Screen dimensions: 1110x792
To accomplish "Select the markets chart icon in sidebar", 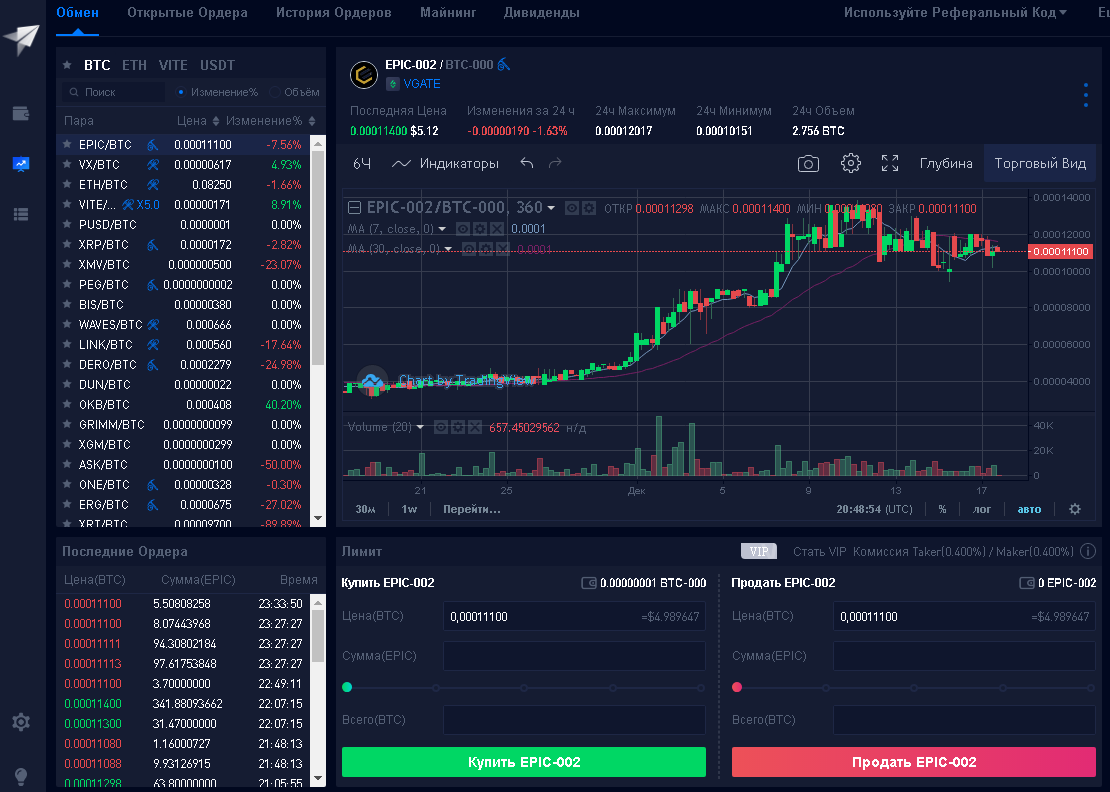I will click(x=21, y=165).
